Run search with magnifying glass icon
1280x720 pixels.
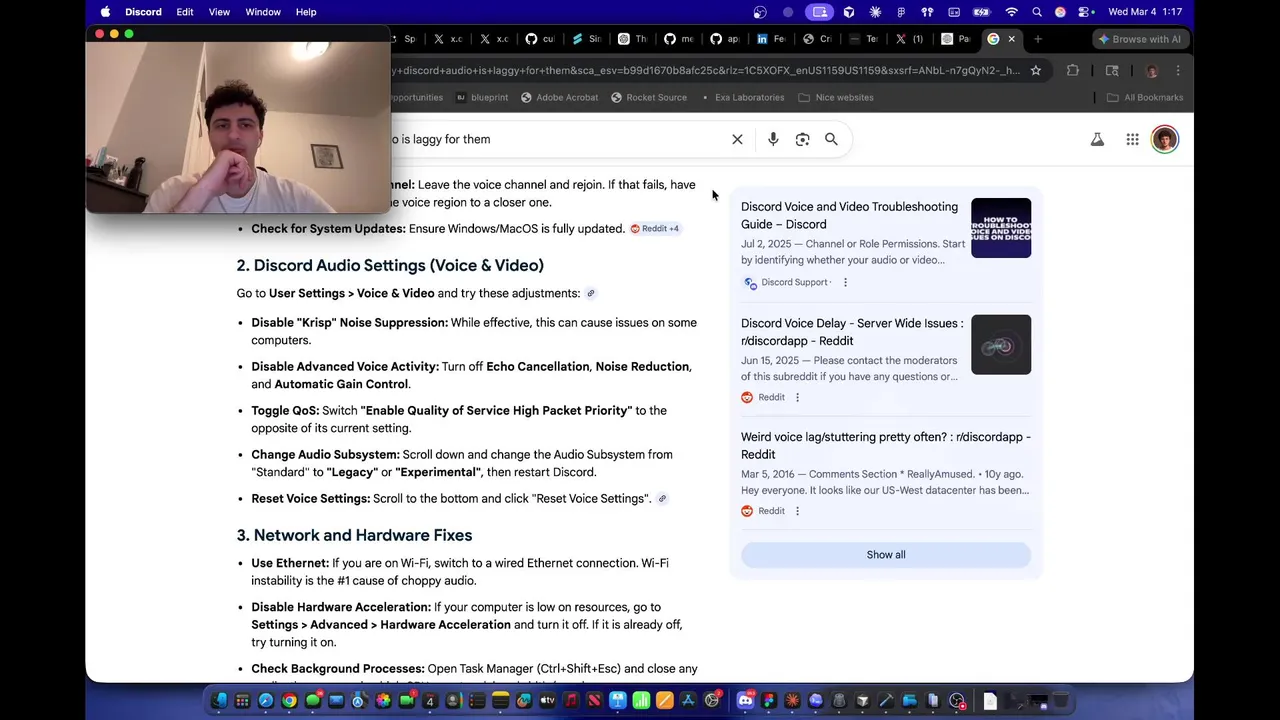(831, 140)
